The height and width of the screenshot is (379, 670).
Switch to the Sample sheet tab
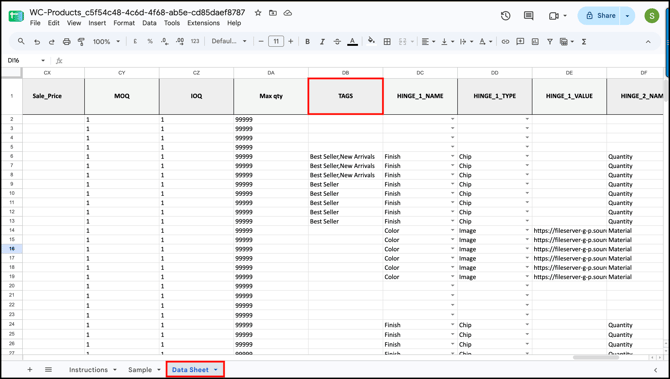click(x=140, y=370)
